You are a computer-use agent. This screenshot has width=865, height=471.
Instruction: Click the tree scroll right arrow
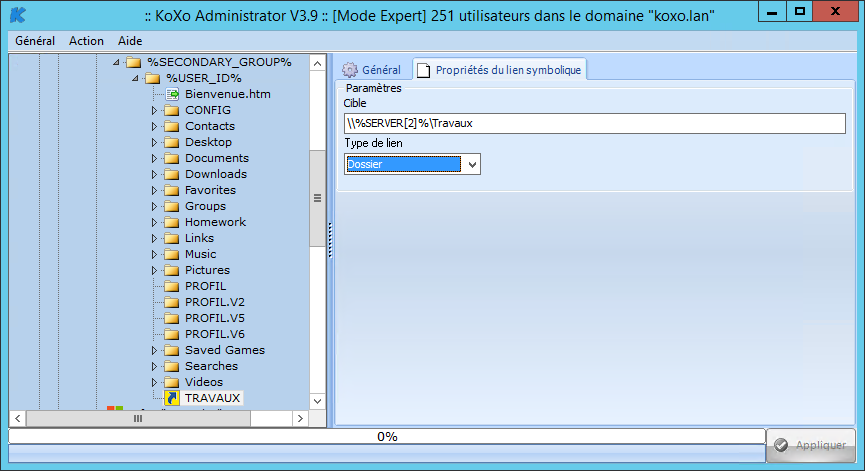[x=300, y=419]
